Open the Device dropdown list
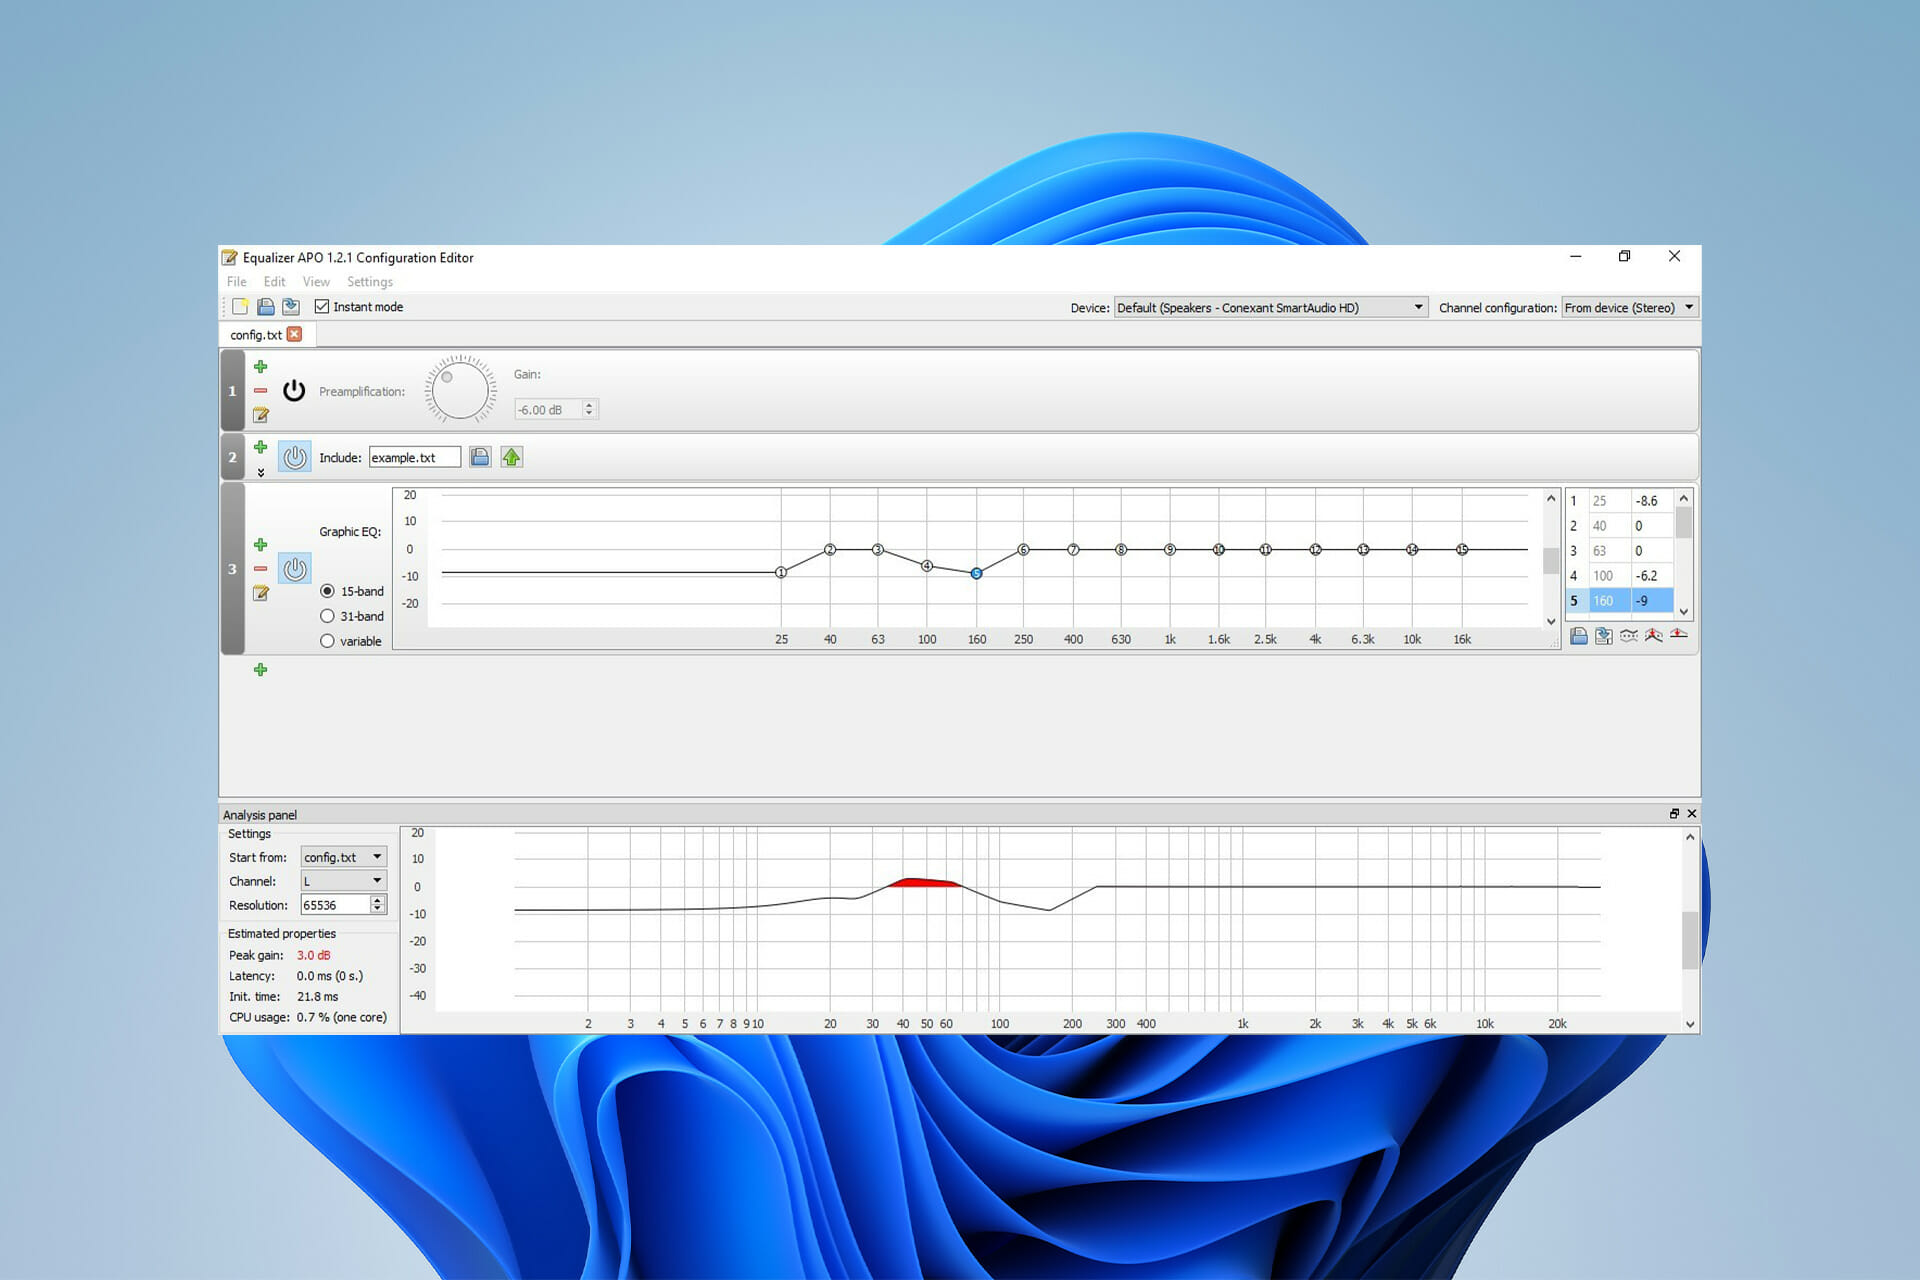The image size is (1920, 1280). [x=1270, y=307]
